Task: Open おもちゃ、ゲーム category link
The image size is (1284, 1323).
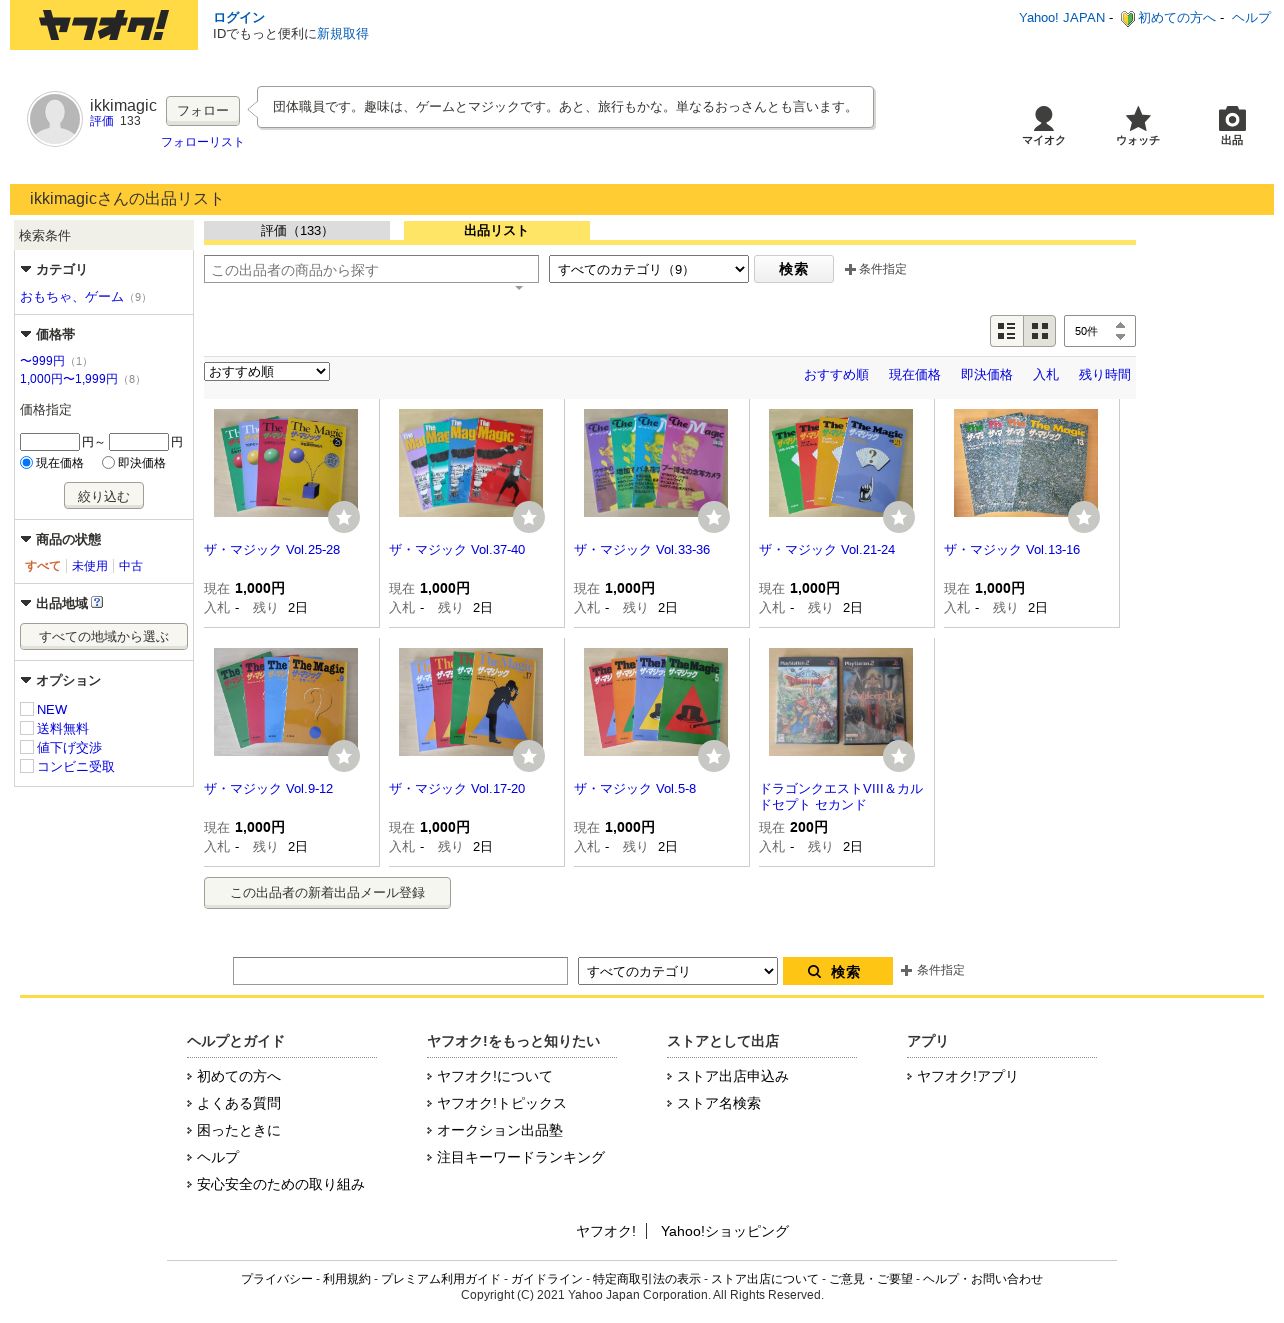Action: [x=72, y=297]
